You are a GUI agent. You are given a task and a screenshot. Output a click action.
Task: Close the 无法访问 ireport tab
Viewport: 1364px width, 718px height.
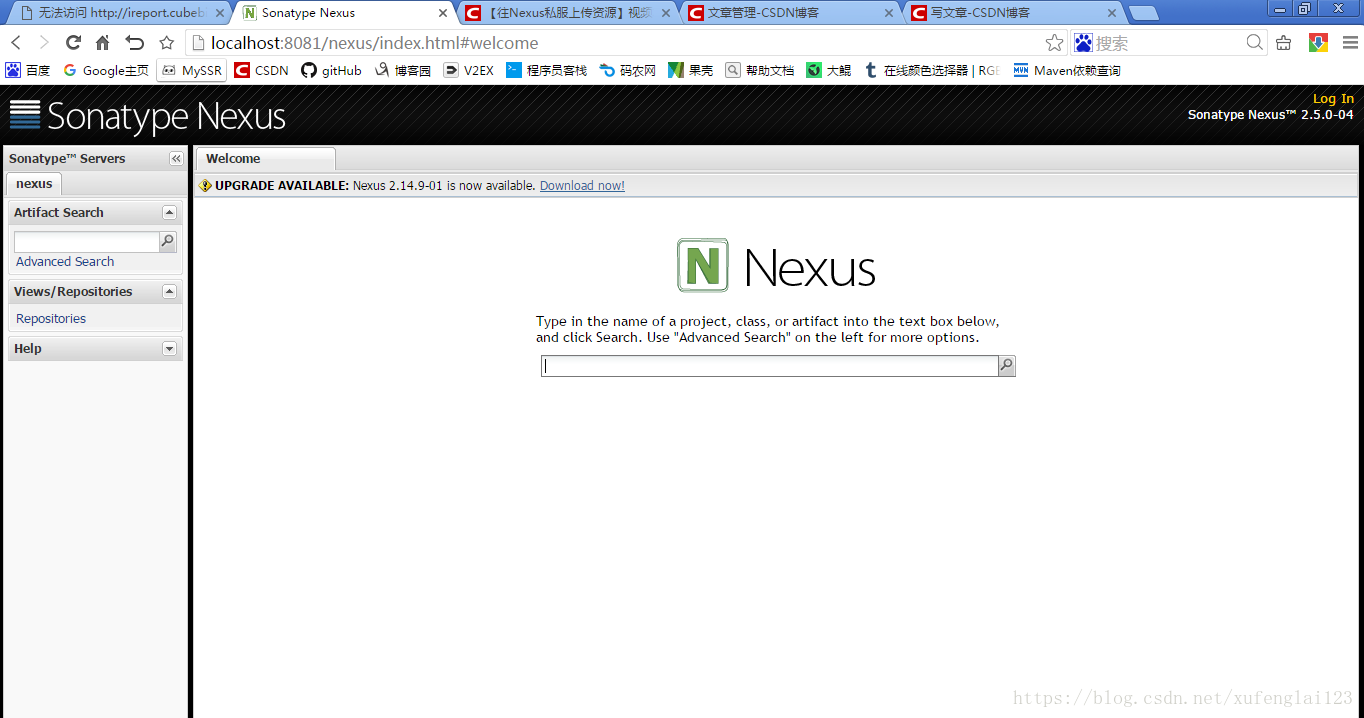tap(219, 13)
